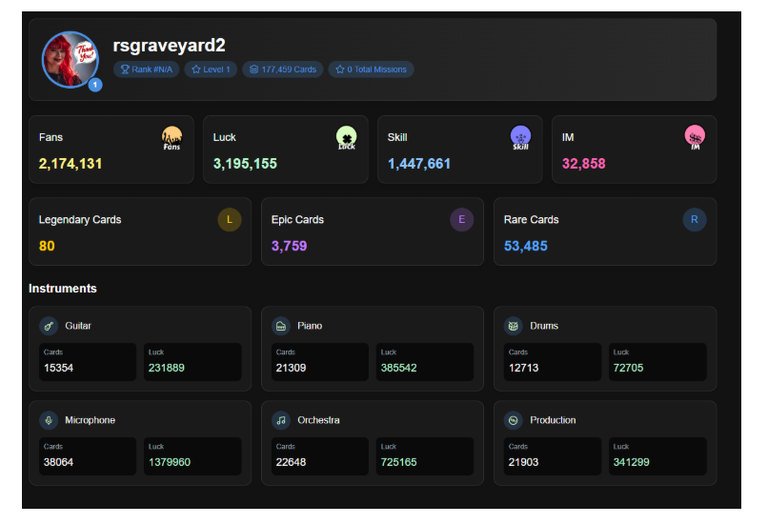Click the Orchestra music note icon

281,421
